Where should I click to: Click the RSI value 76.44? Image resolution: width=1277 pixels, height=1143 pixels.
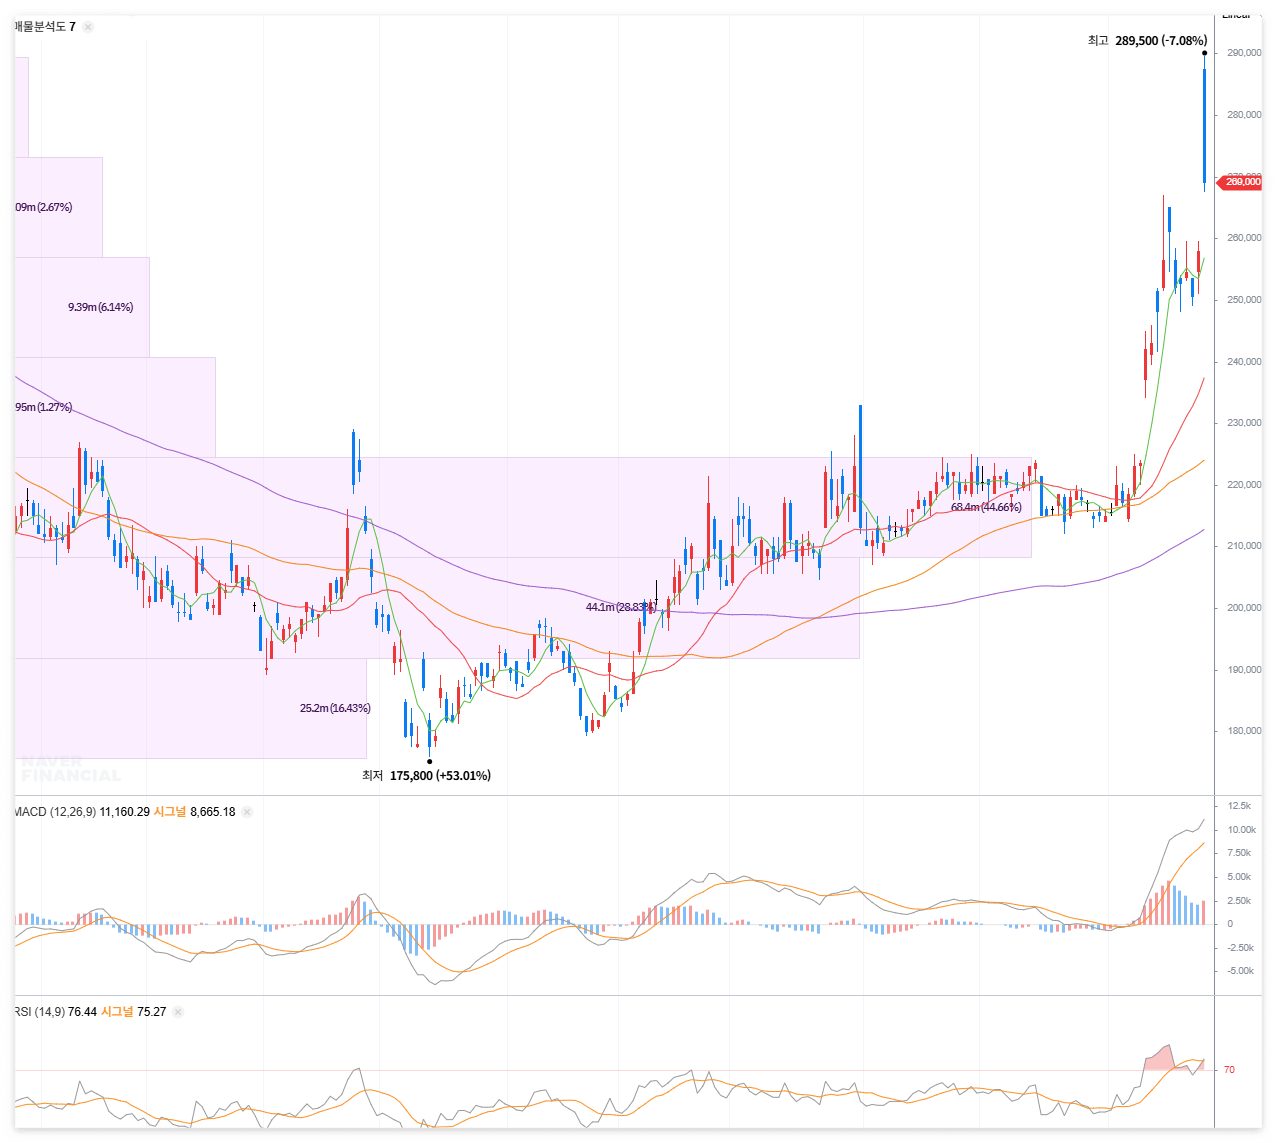coord(82,1012)
